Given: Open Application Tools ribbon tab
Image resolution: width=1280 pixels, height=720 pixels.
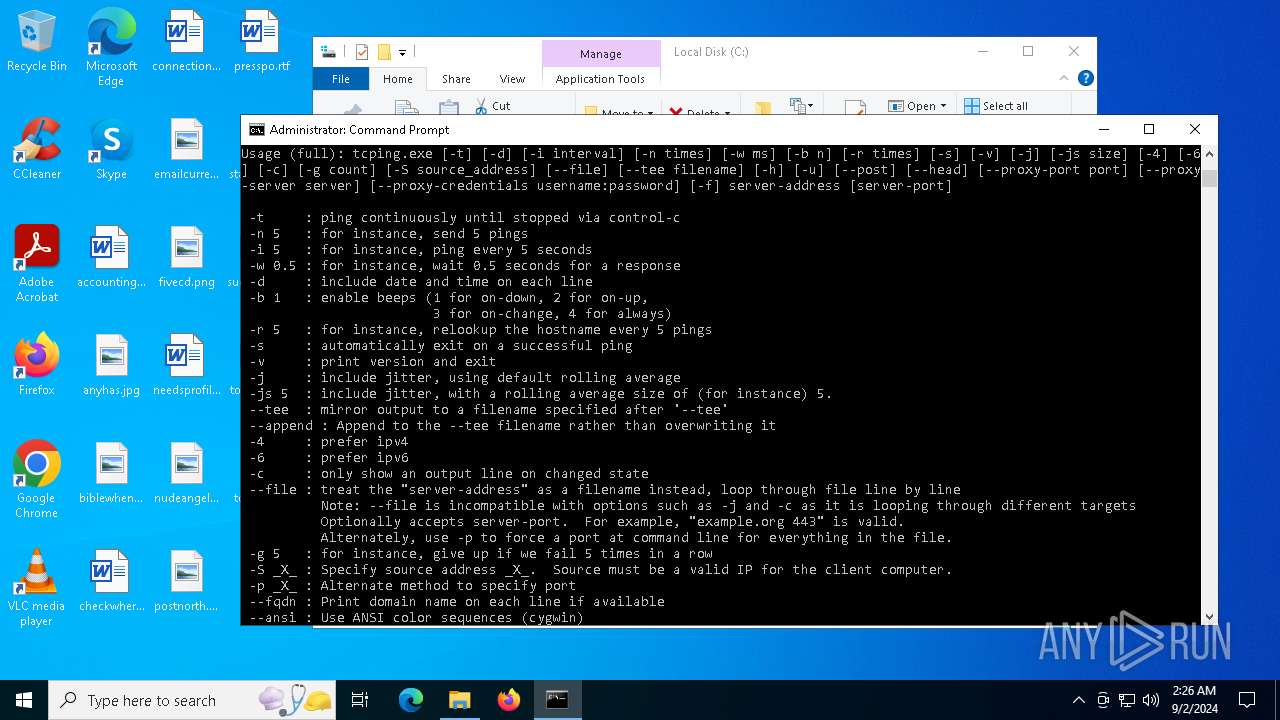Looking at the screenshot, I should pyautogui.click(x=600, y=79).
